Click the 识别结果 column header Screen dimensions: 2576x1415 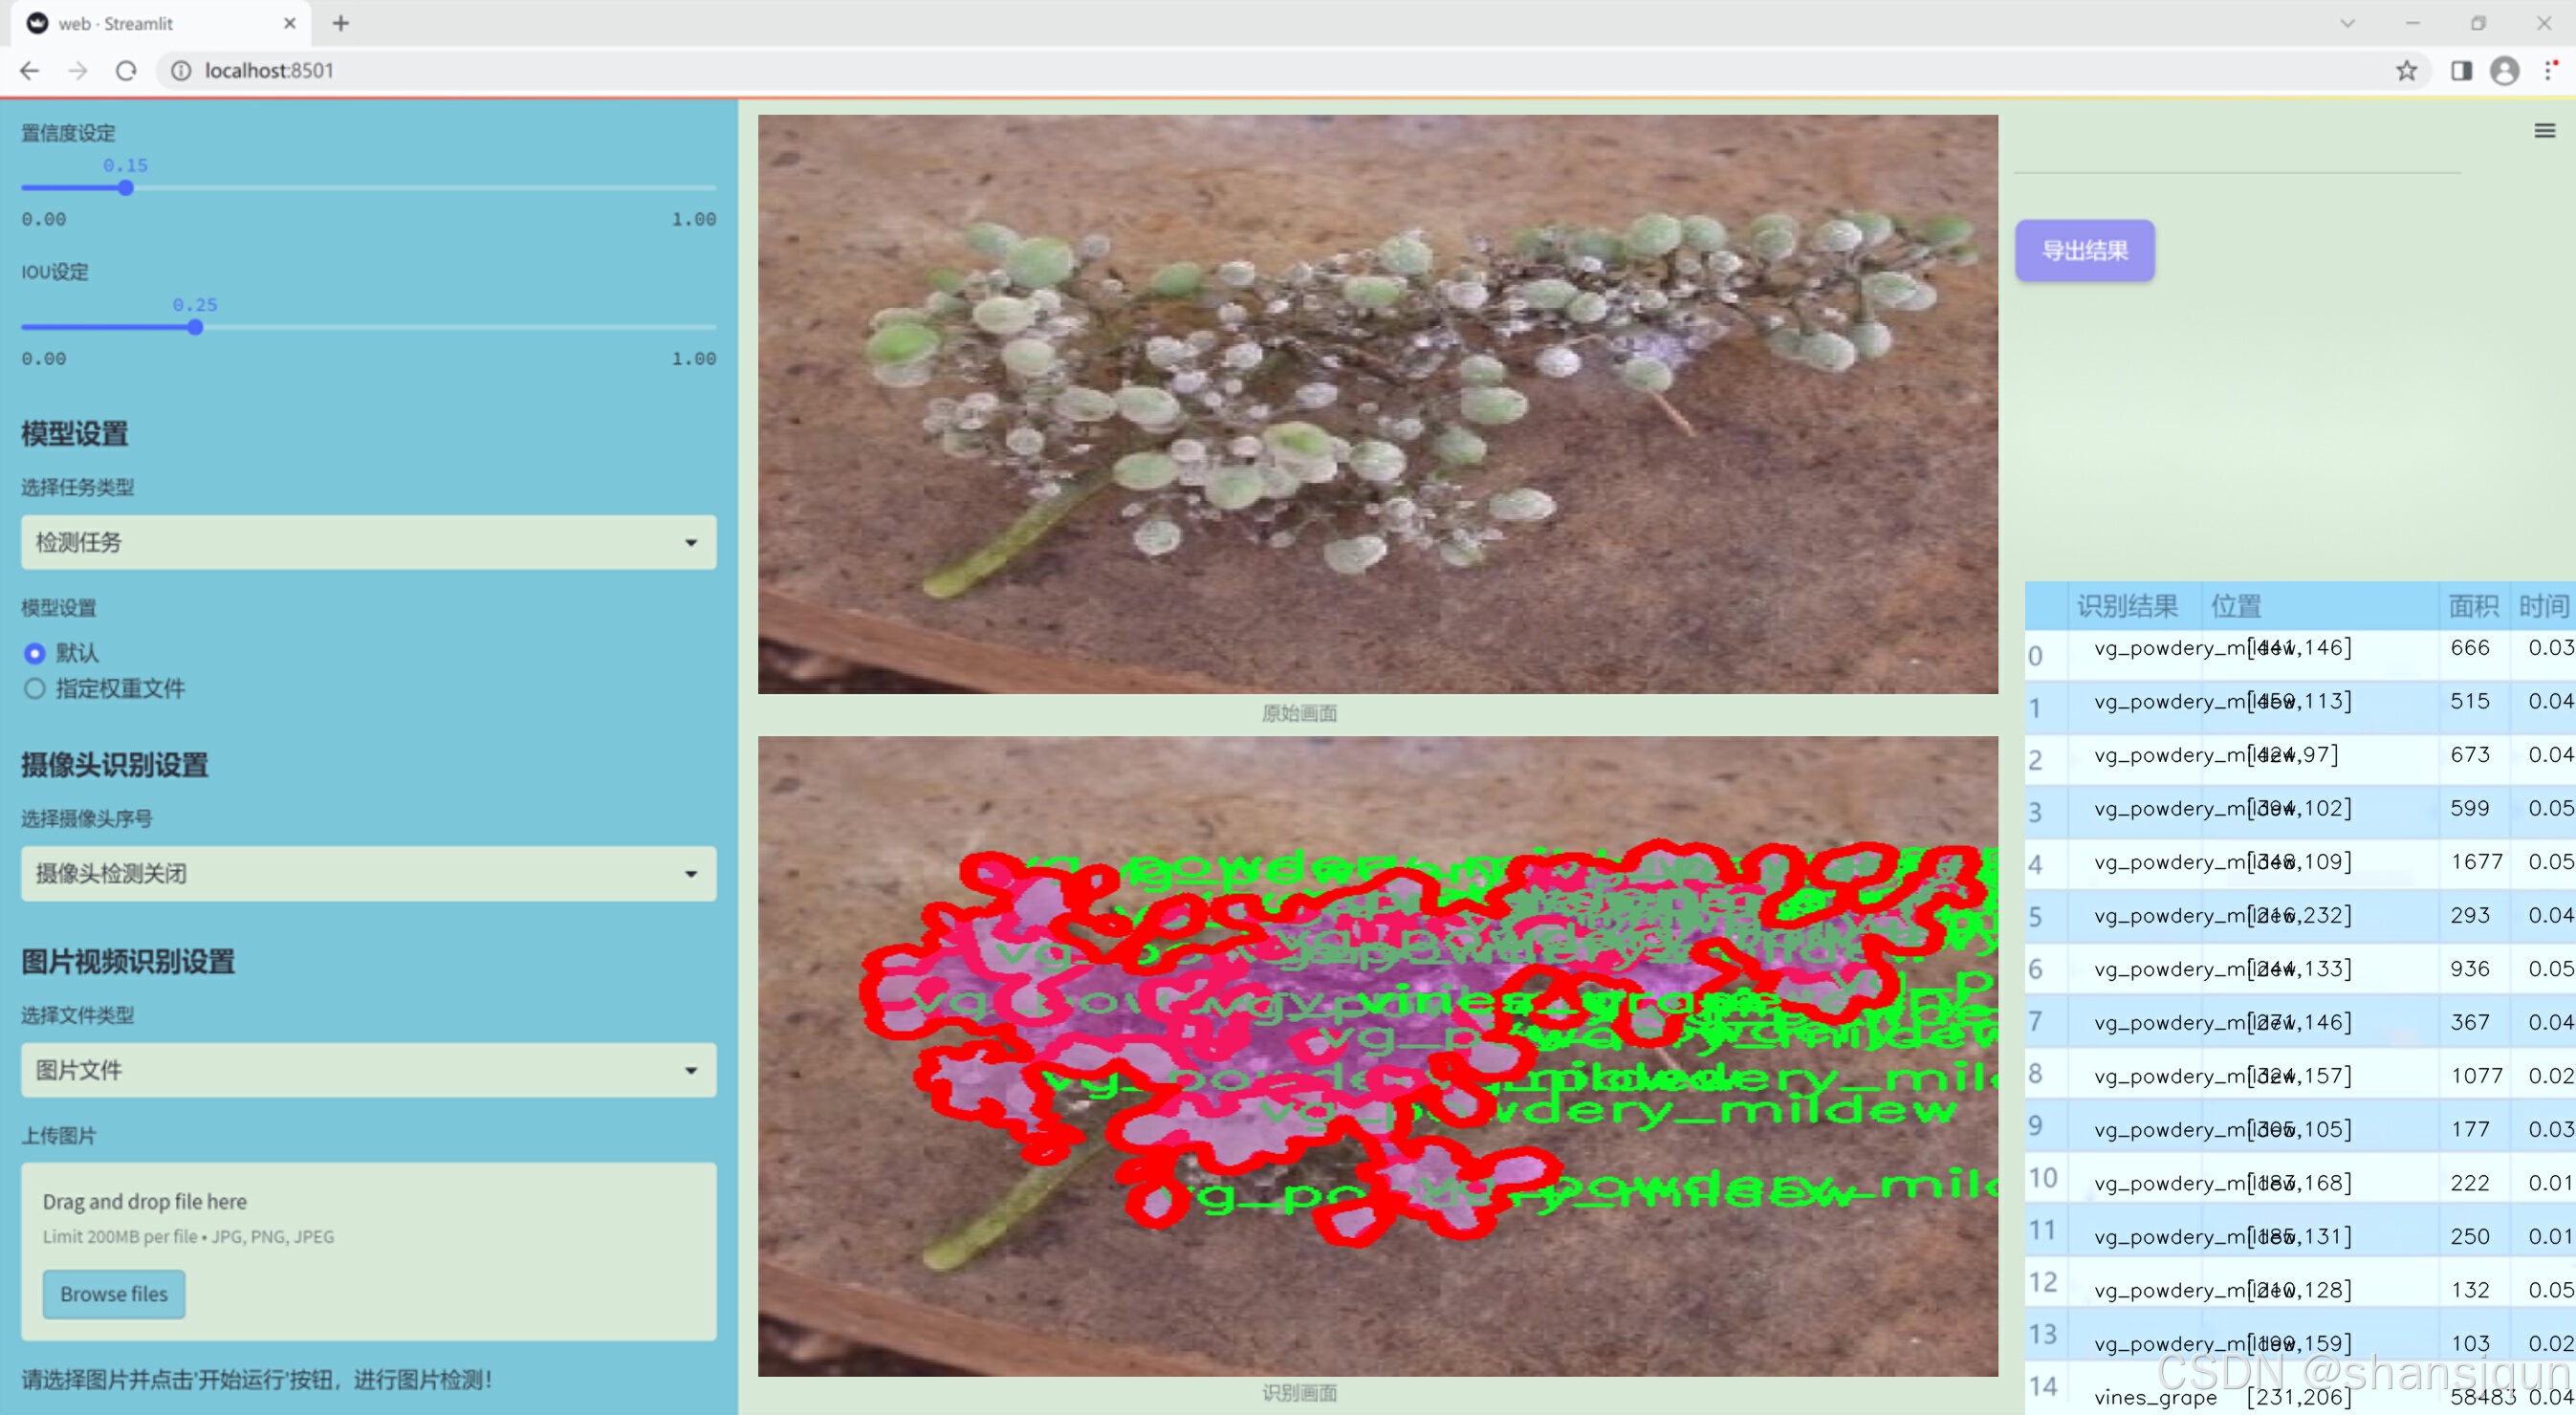pyautogui.click(x=2126, y=606)
